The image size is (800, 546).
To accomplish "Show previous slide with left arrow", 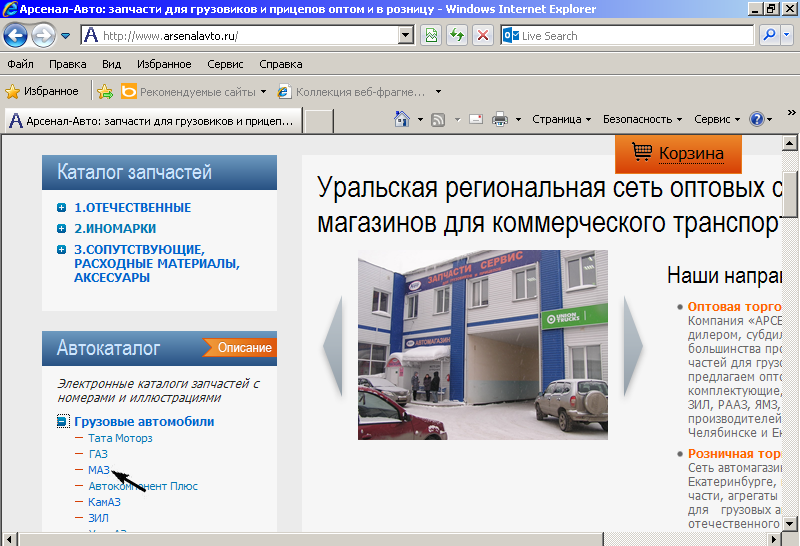I will [333, 346].
